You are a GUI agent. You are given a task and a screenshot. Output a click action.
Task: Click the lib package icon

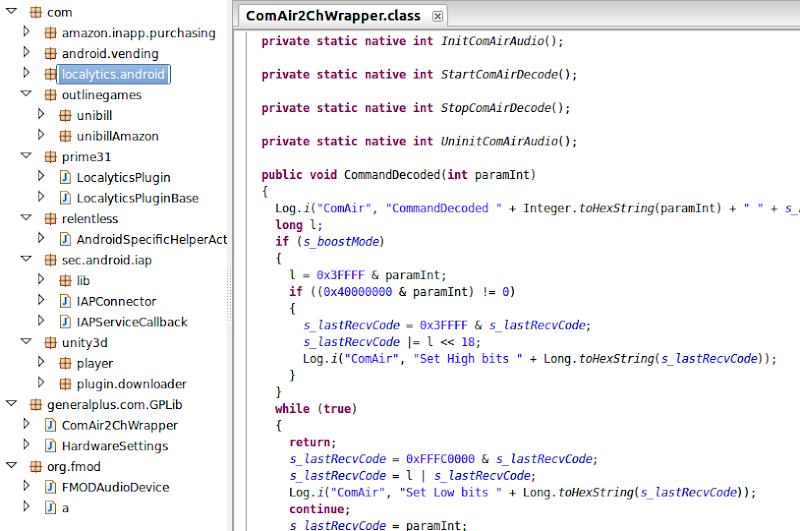65,281
